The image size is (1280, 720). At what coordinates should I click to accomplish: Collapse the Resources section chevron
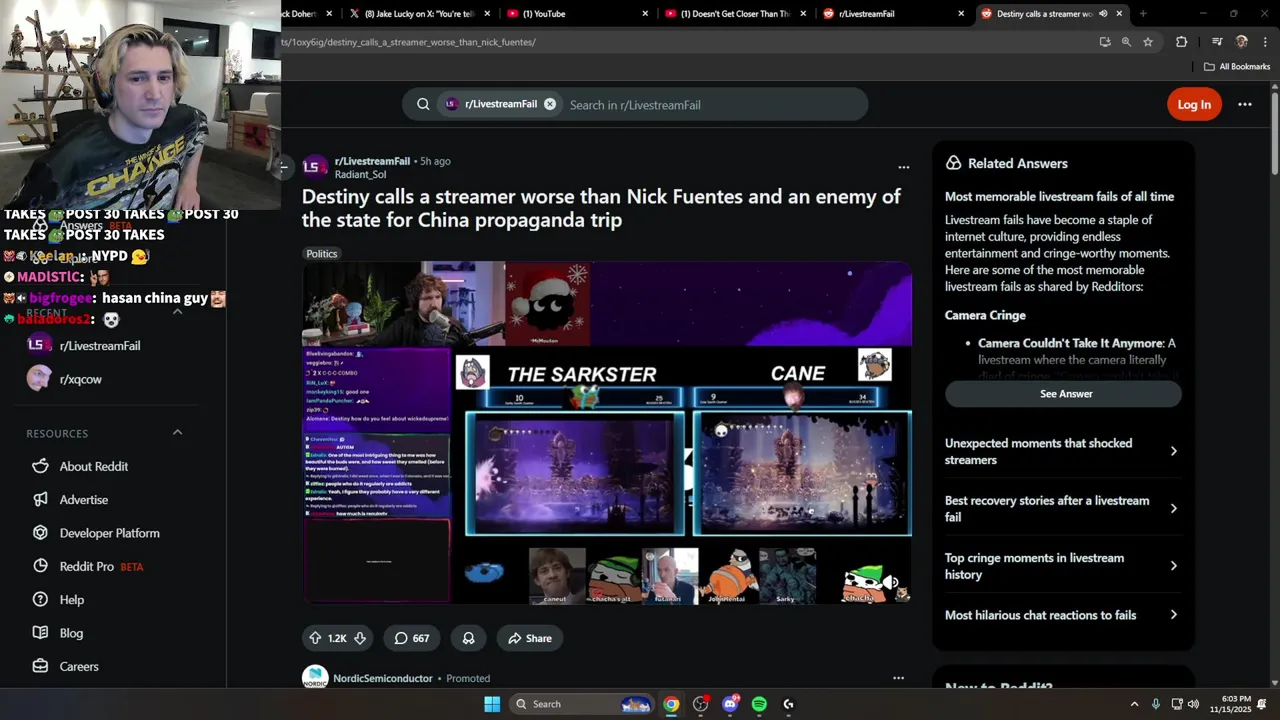tap(177, 433)
